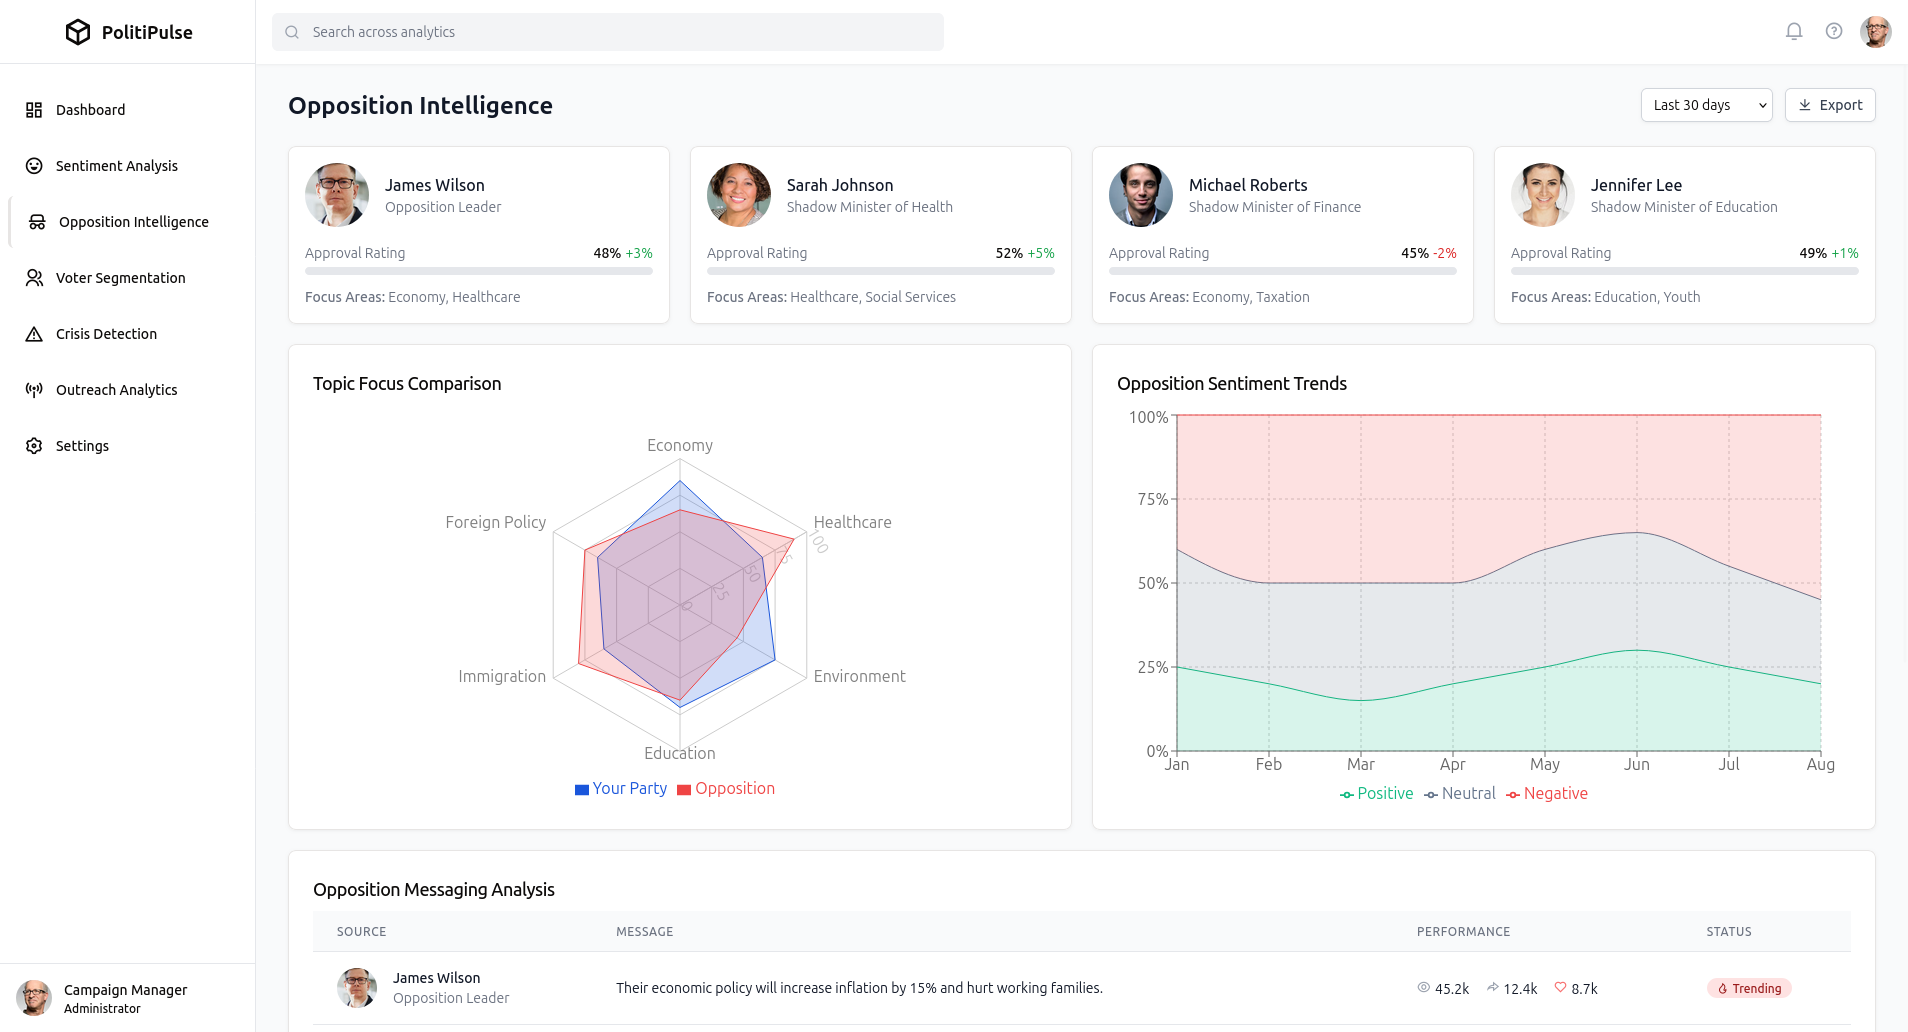
Task: Click PolitiPulse brand name
Action: 147,32
